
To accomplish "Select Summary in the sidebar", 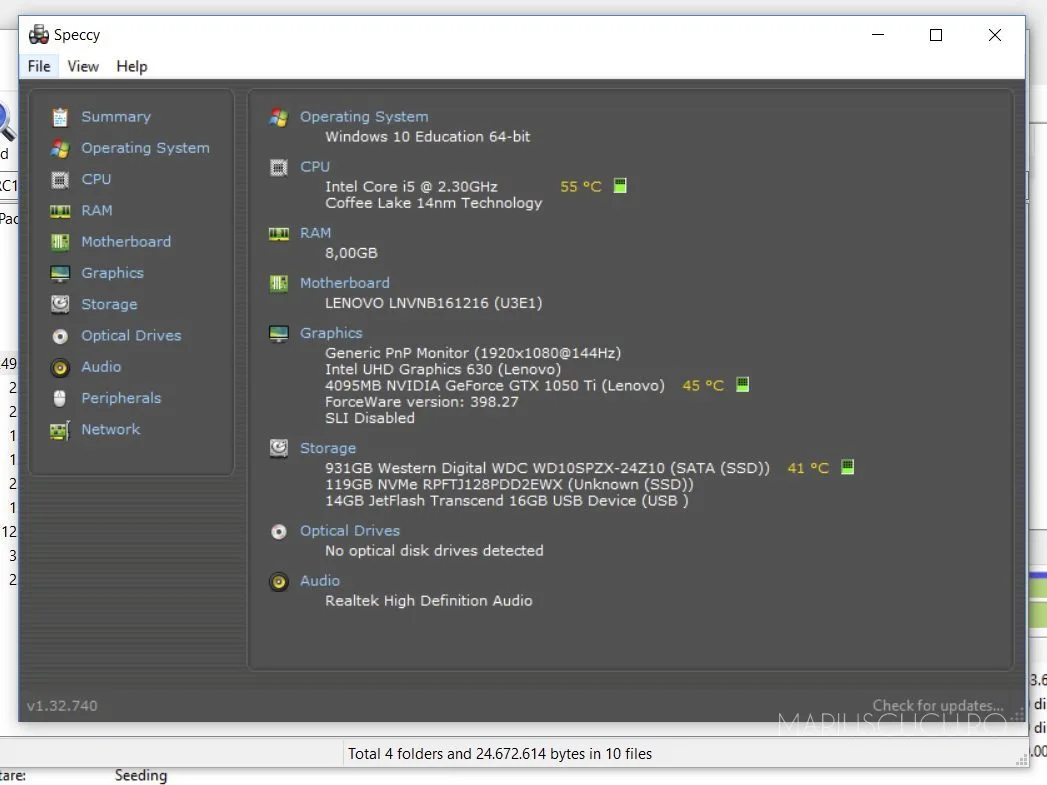I will 116,117.
